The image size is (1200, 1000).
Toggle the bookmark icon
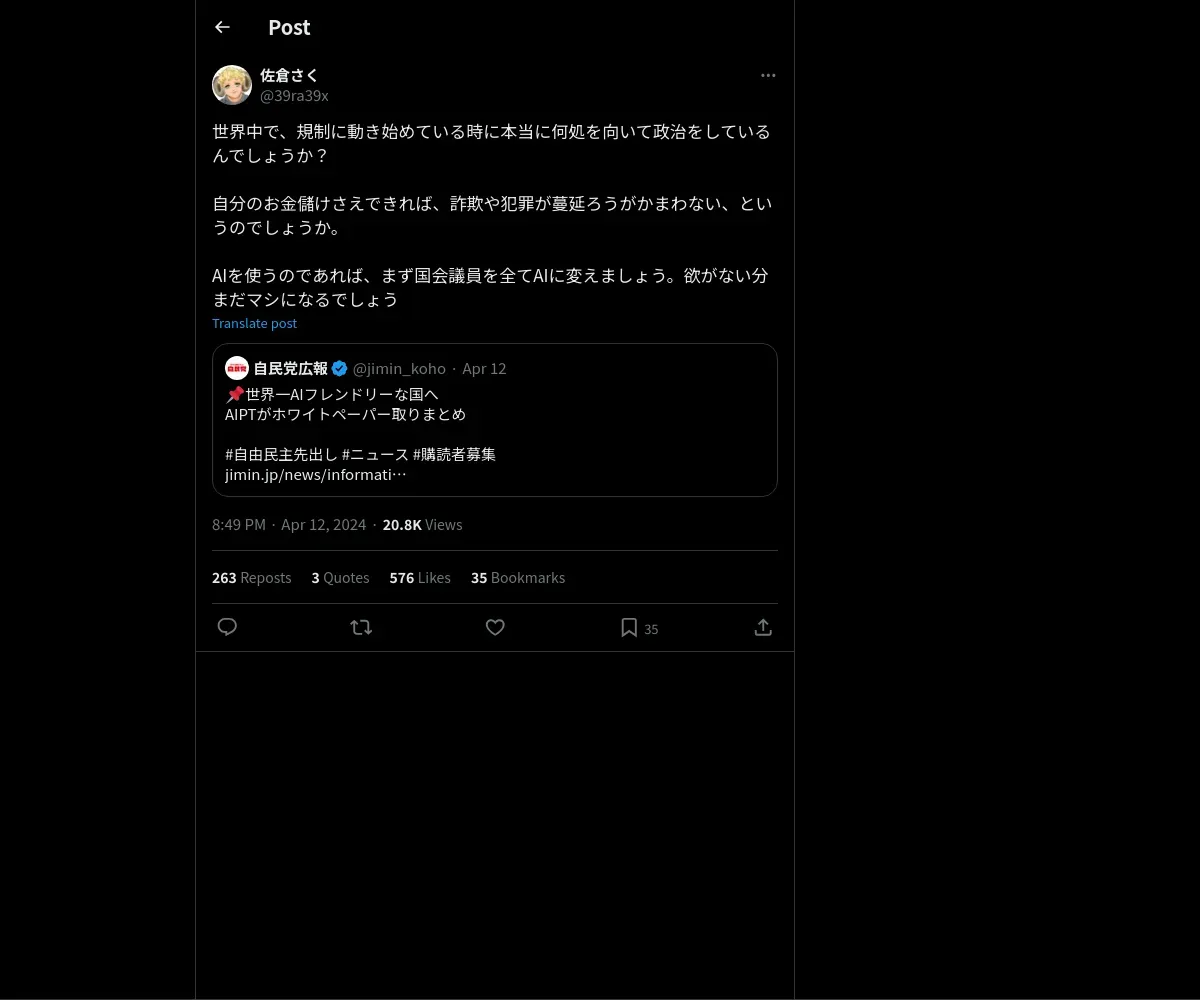(x=629, y=627)
